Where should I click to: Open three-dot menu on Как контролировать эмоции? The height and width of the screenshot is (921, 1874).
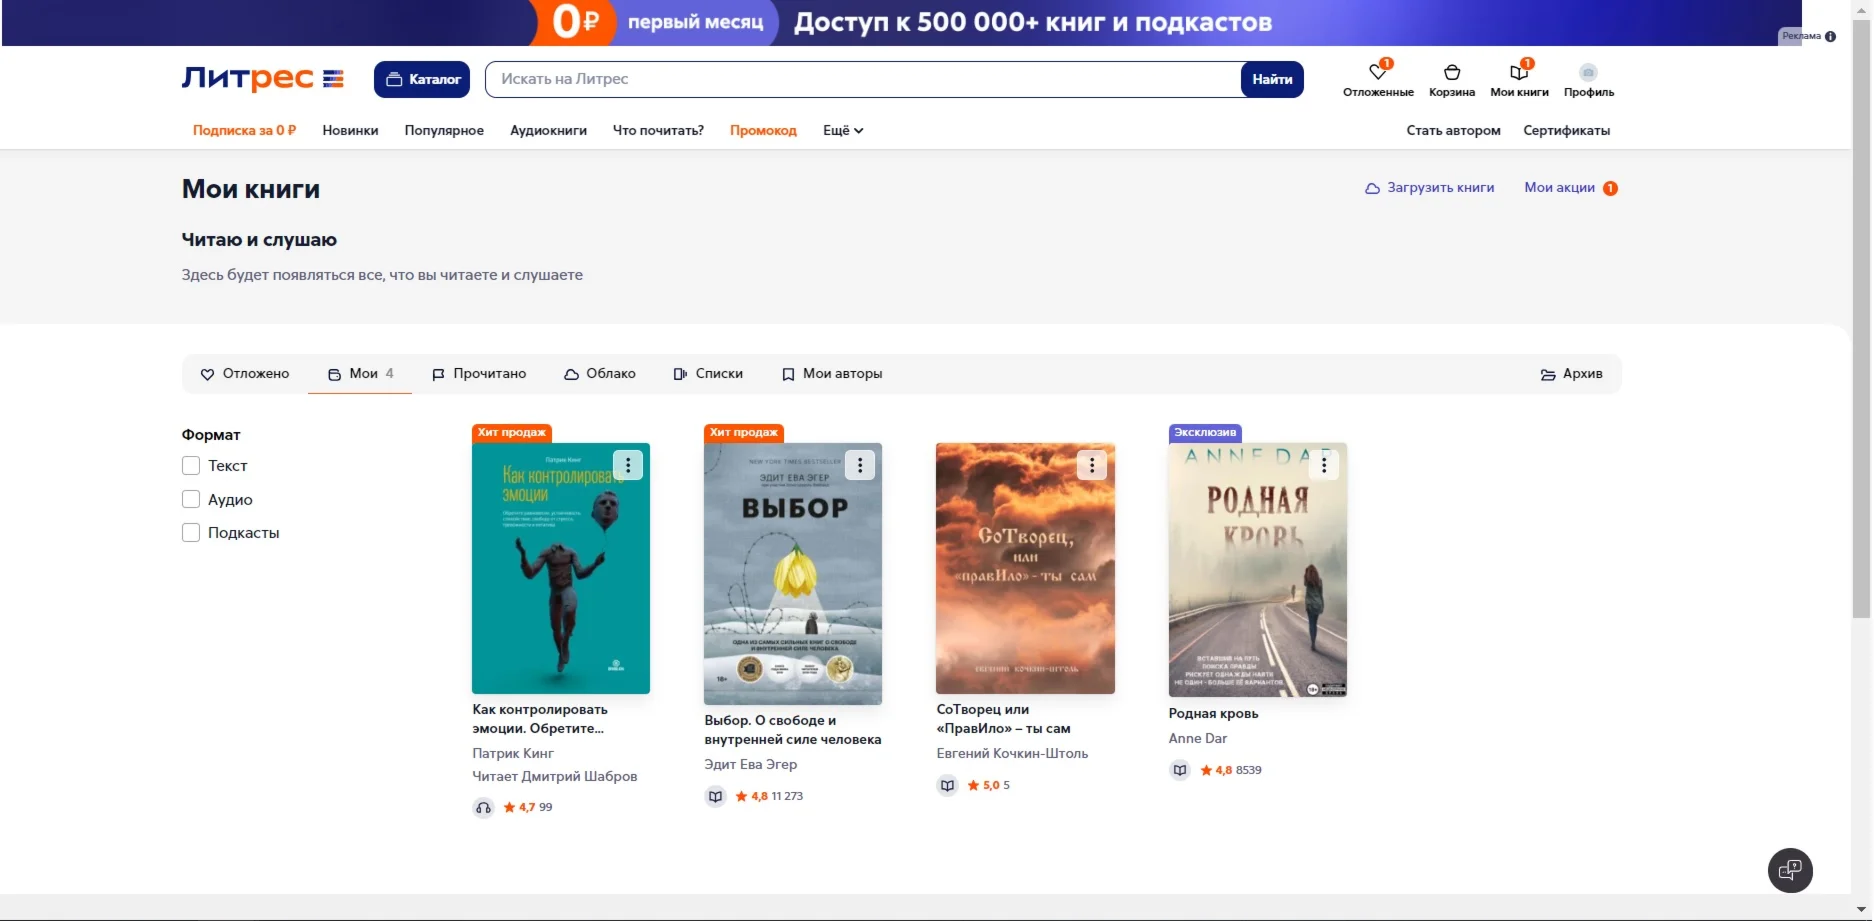click(628, 465)
